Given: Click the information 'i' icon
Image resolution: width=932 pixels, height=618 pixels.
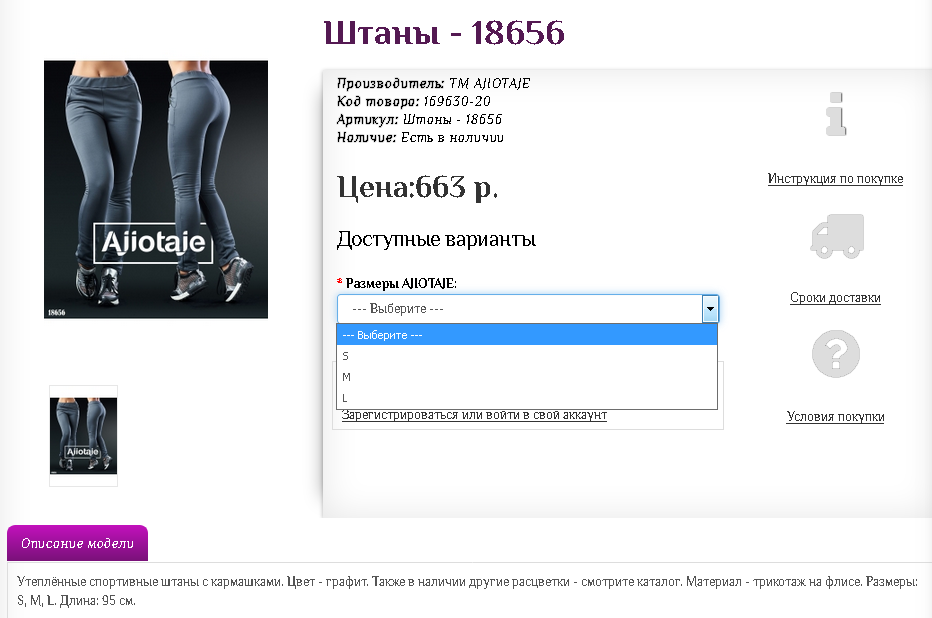Looking at the screenshot, I should [836, 114].
